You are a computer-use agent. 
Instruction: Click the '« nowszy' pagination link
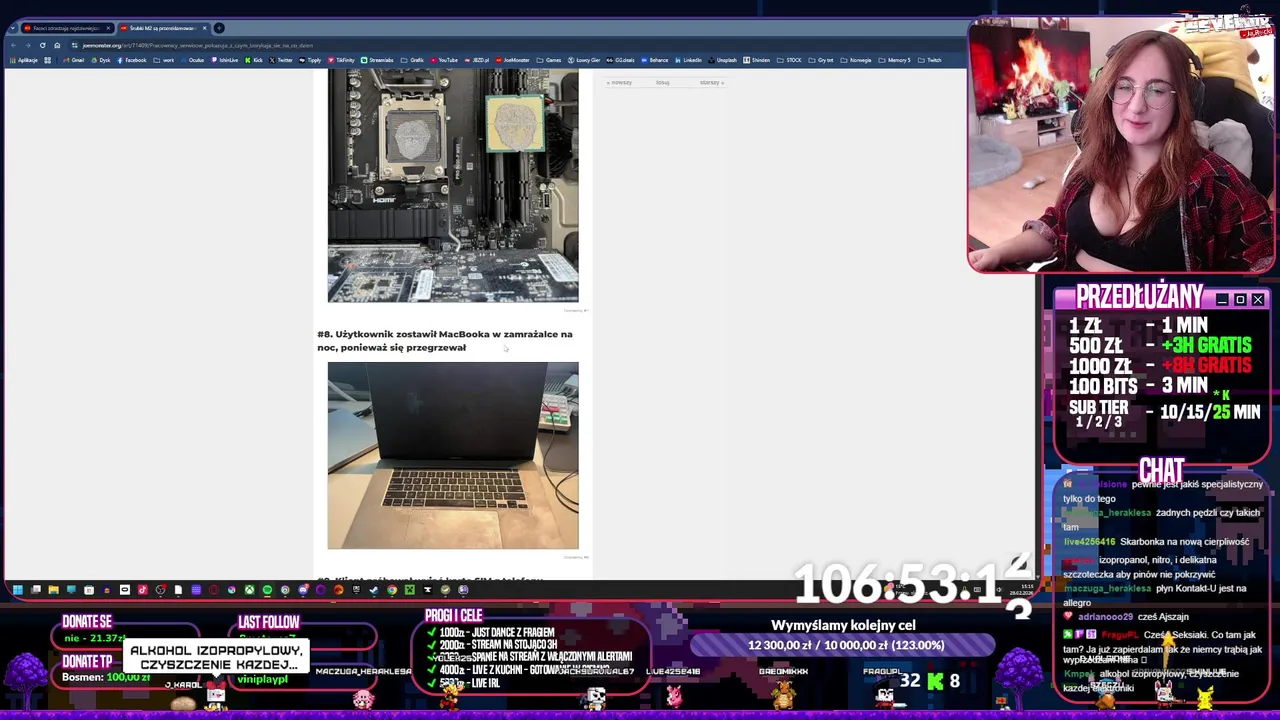click(620, 82)
